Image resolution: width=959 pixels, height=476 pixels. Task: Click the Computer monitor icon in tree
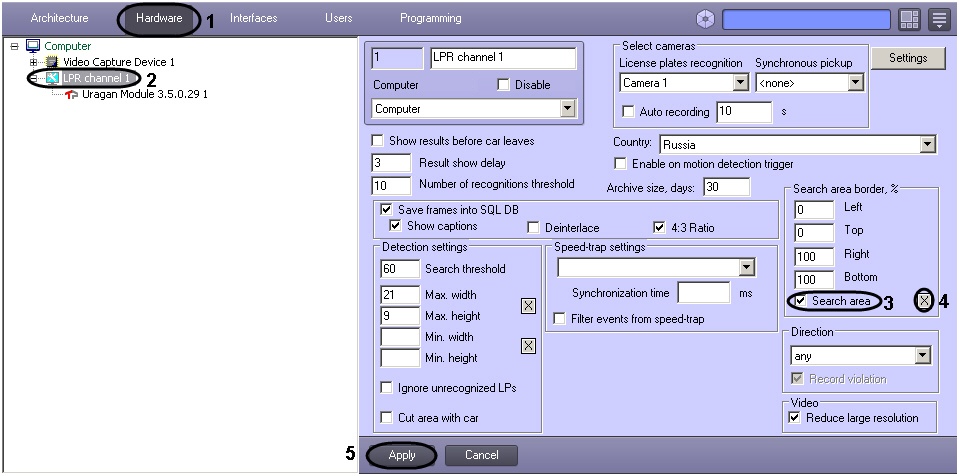click(x=33, y=46)
